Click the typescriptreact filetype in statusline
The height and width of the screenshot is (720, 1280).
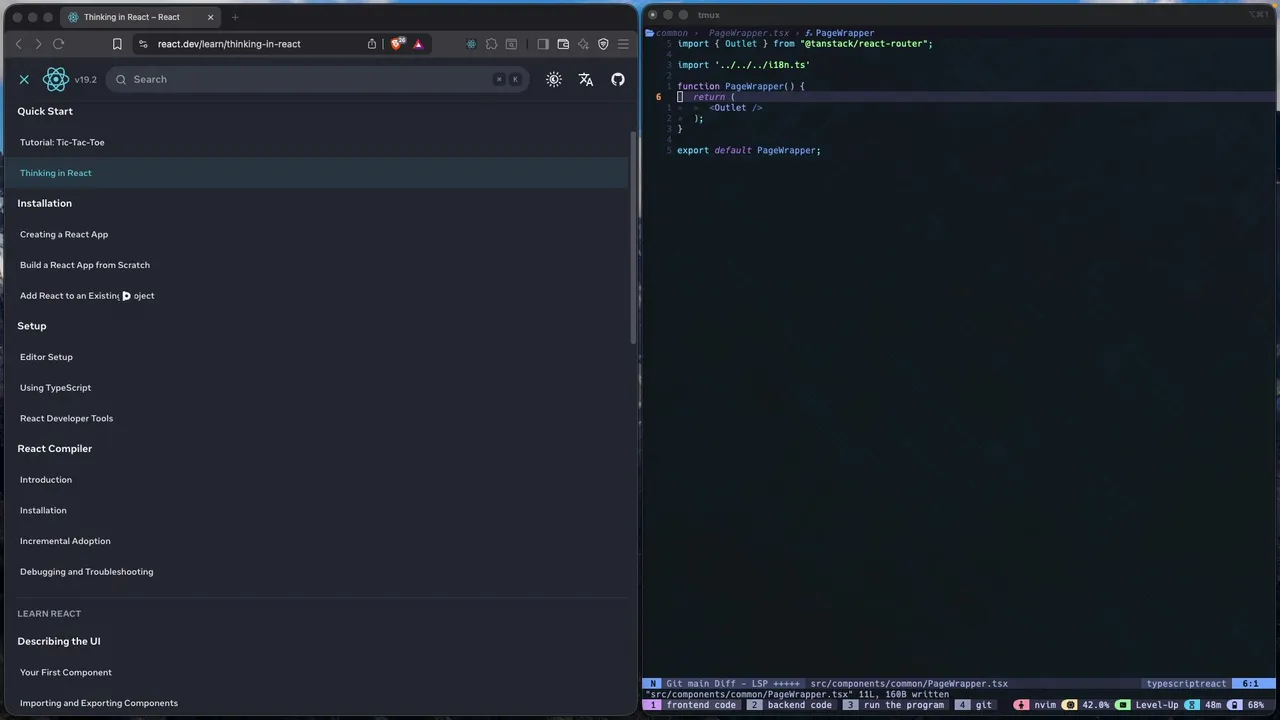1186,684
